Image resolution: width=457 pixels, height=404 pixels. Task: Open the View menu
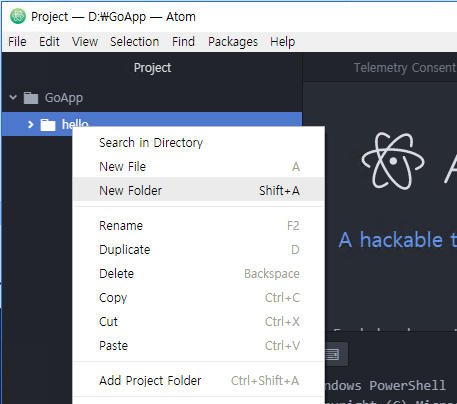tap(85, 42)
